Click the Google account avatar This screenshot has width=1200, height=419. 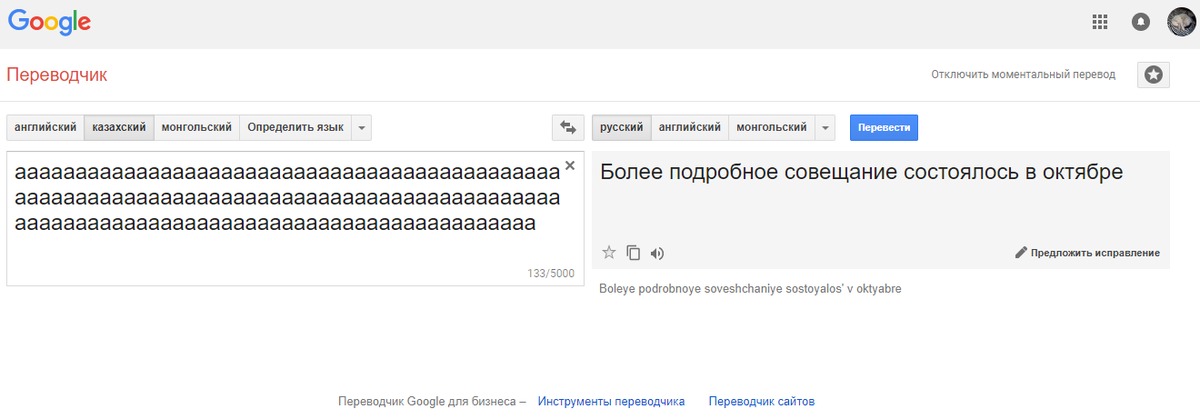[x=1182, y=21]
